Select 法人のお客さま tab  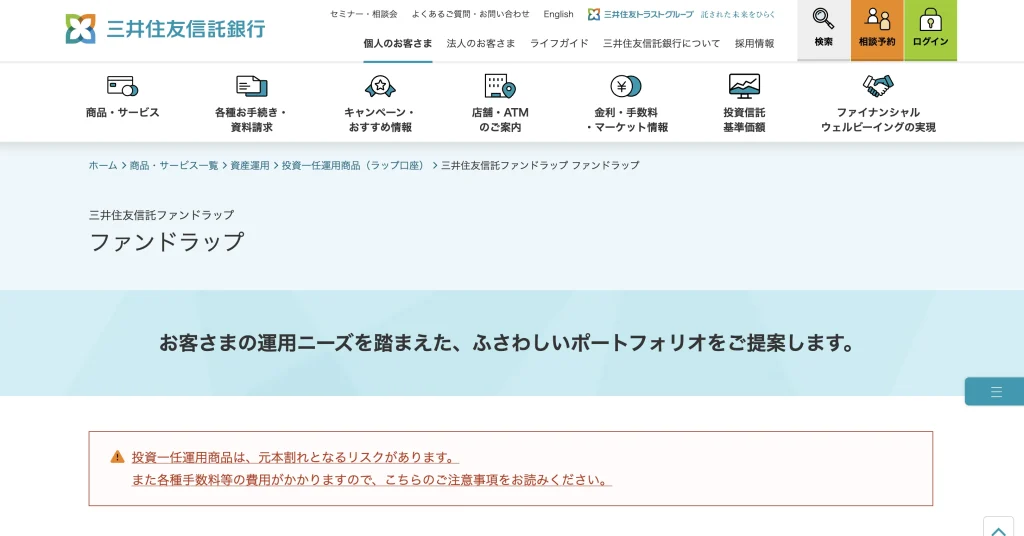click(x=481, y=43)
